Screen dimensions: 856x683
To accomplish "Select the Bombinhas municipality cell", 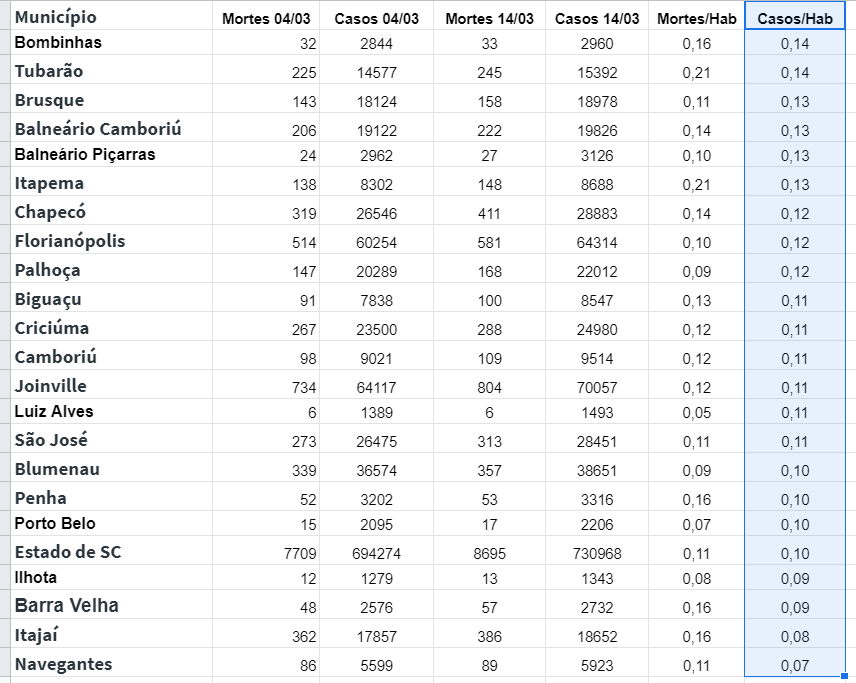I will click(111, 42).
